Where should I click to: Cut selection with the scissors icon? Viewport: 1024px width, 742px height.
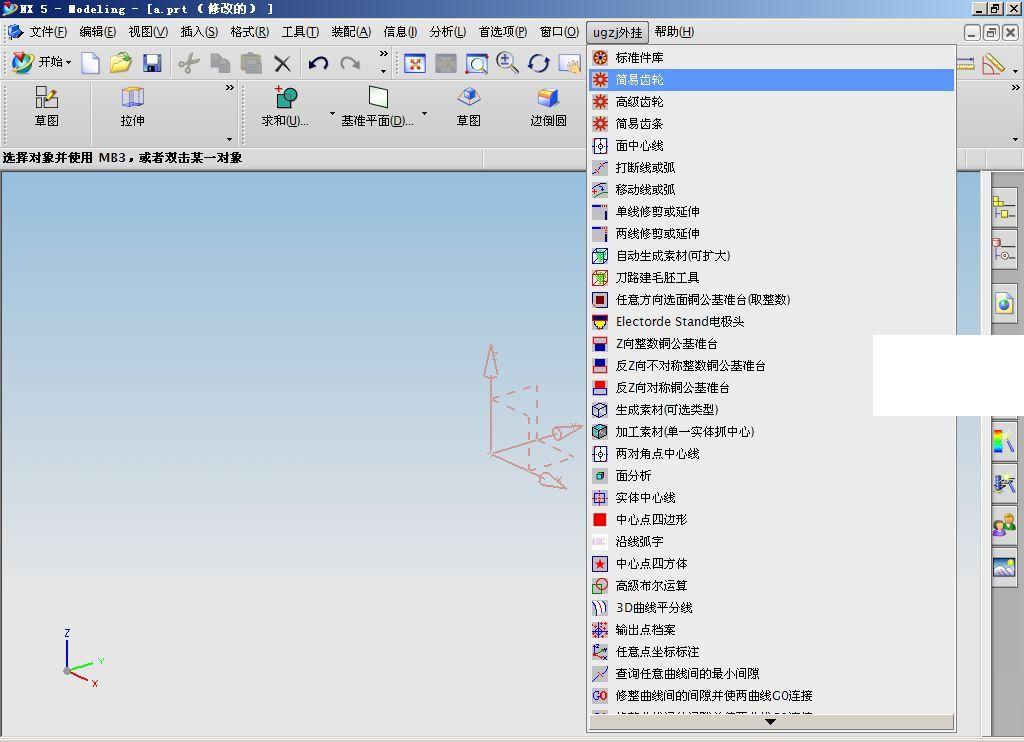189,63
